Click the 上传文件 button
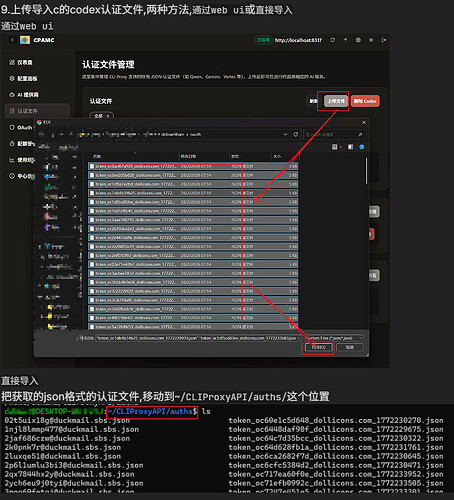Screen dimensions: 454x500 (336, 101)
